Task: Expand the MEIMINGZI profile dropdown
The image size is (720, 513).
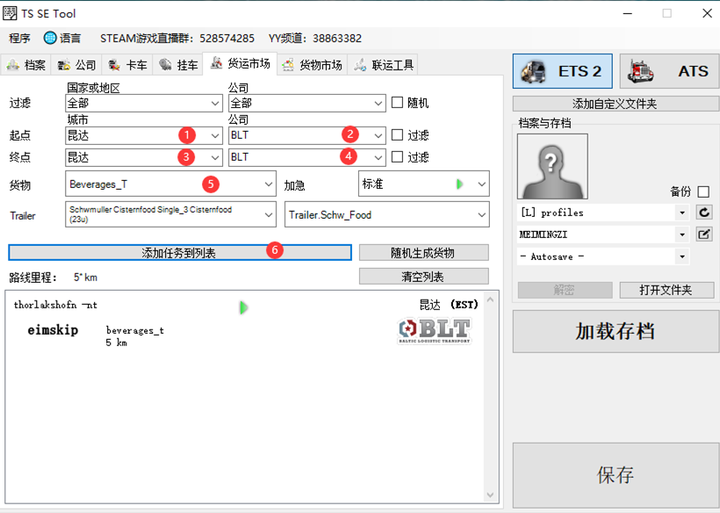Action: (682, 234)
